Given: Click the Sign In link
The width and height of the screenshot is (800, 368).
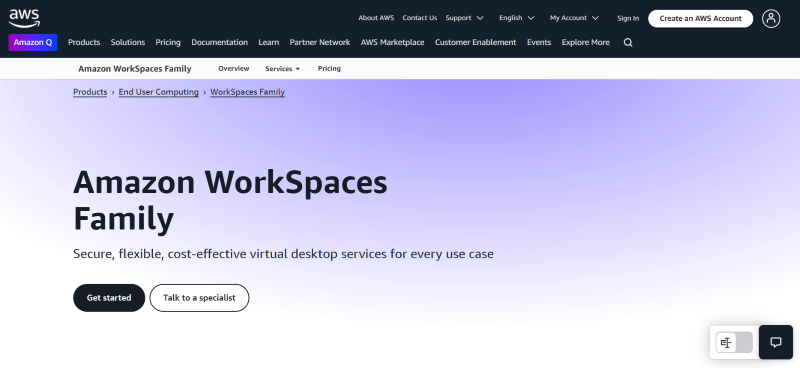Looking at the screenshot, I should tap(628, 18).
